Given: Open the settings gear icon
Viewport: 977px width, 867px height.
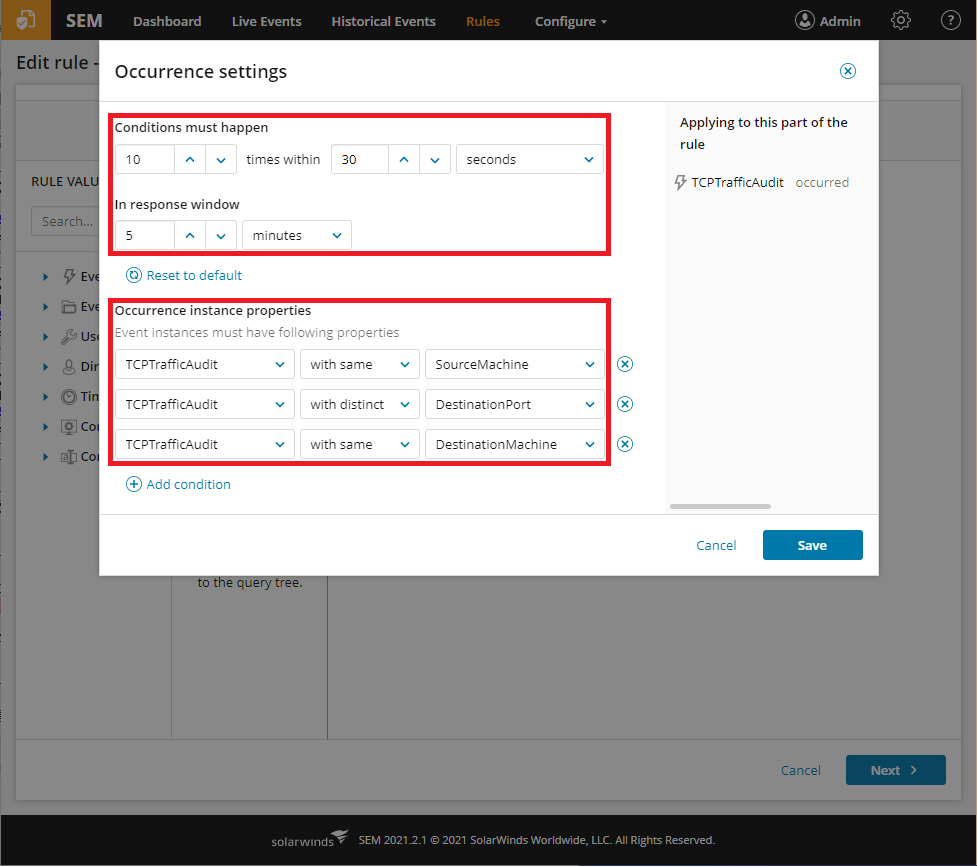Looking at the screenshot, I should click(900, 21).
